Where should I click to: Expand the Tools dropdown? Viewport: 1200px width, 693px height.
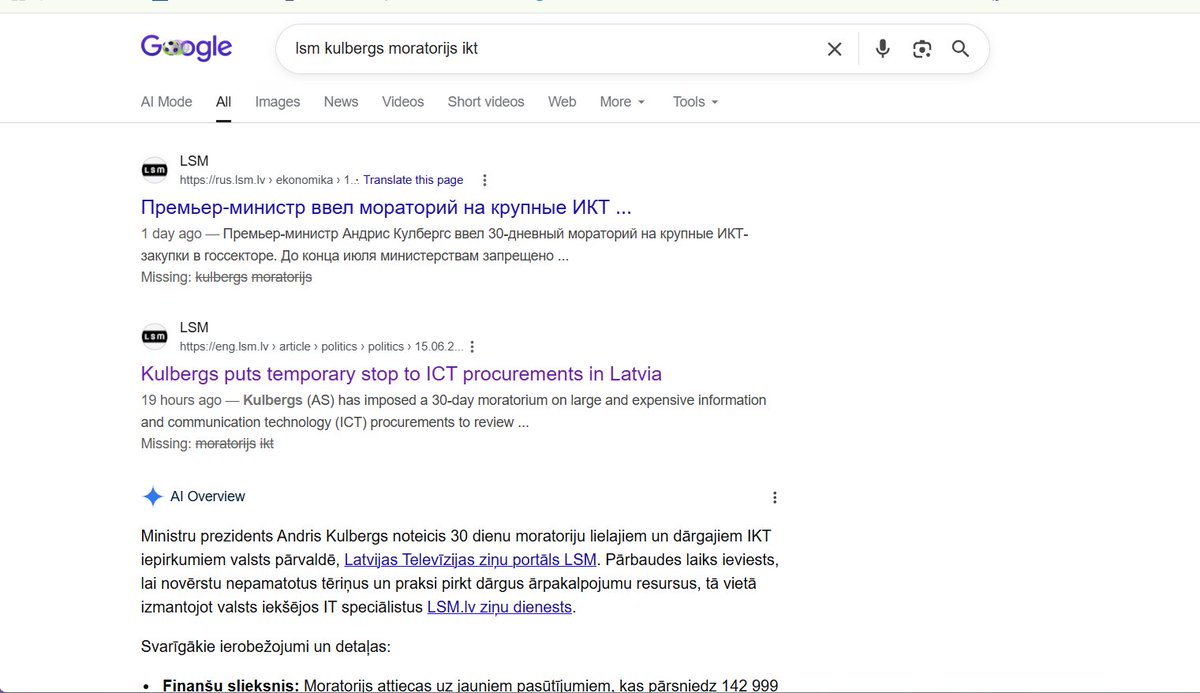click(x=696, y=102)
